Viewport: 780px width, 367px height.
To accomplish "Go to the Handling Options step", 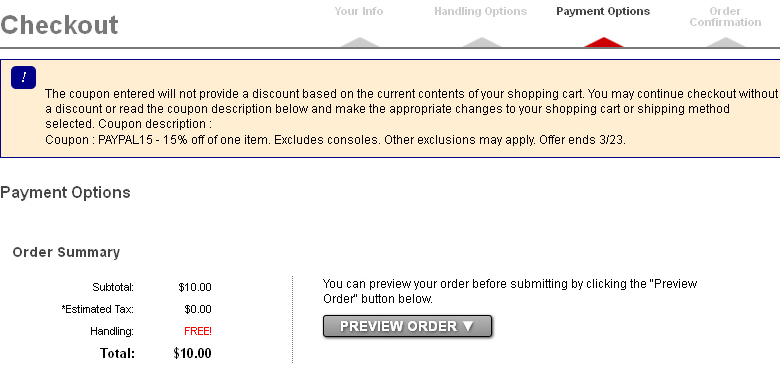I will pyautogui.click(x=481, y=11).
